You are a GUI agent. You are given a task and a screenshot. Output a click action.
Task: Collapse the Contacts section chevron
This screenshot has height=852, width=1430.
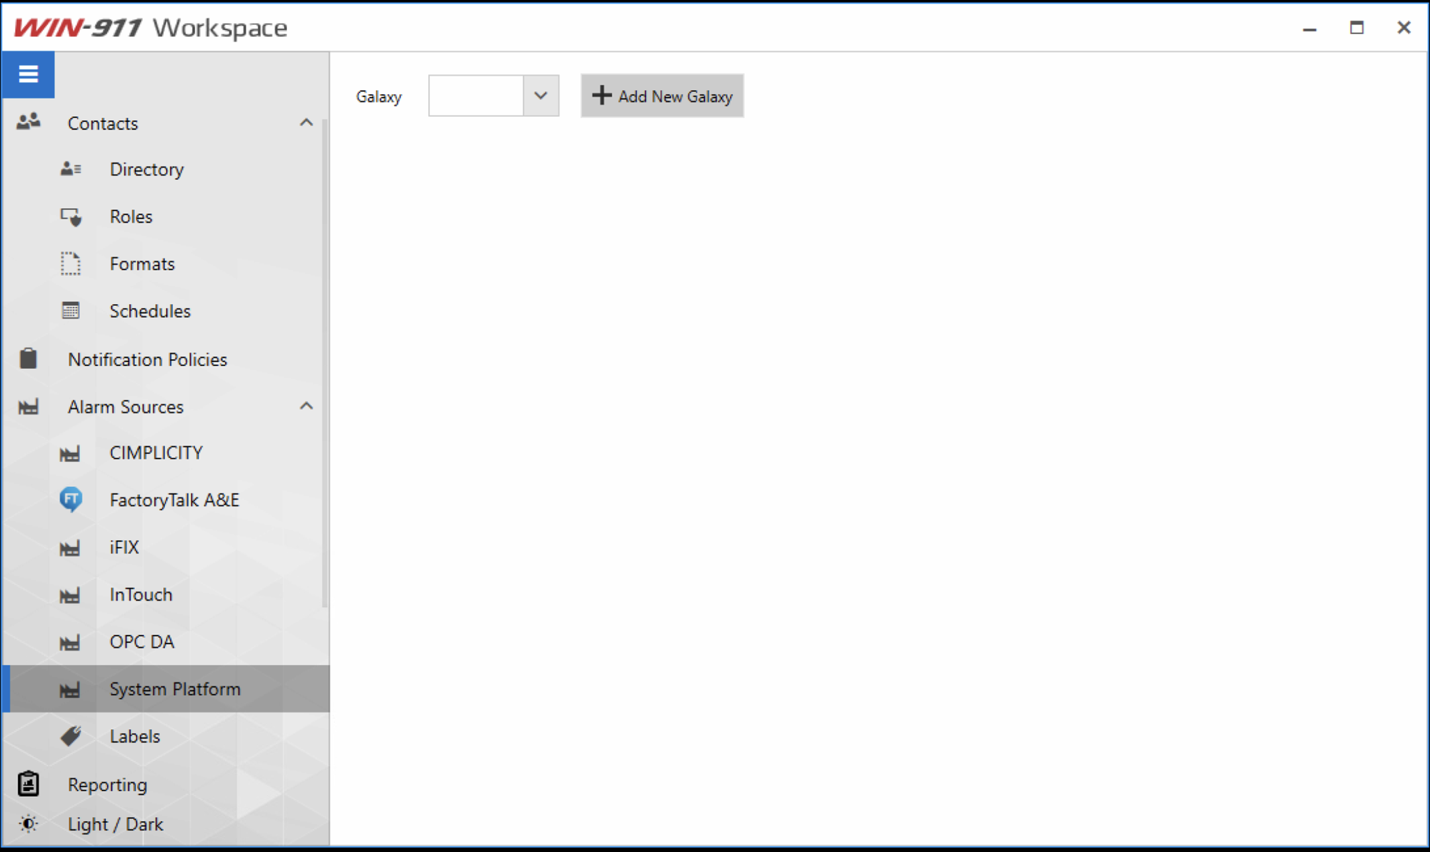306,122
